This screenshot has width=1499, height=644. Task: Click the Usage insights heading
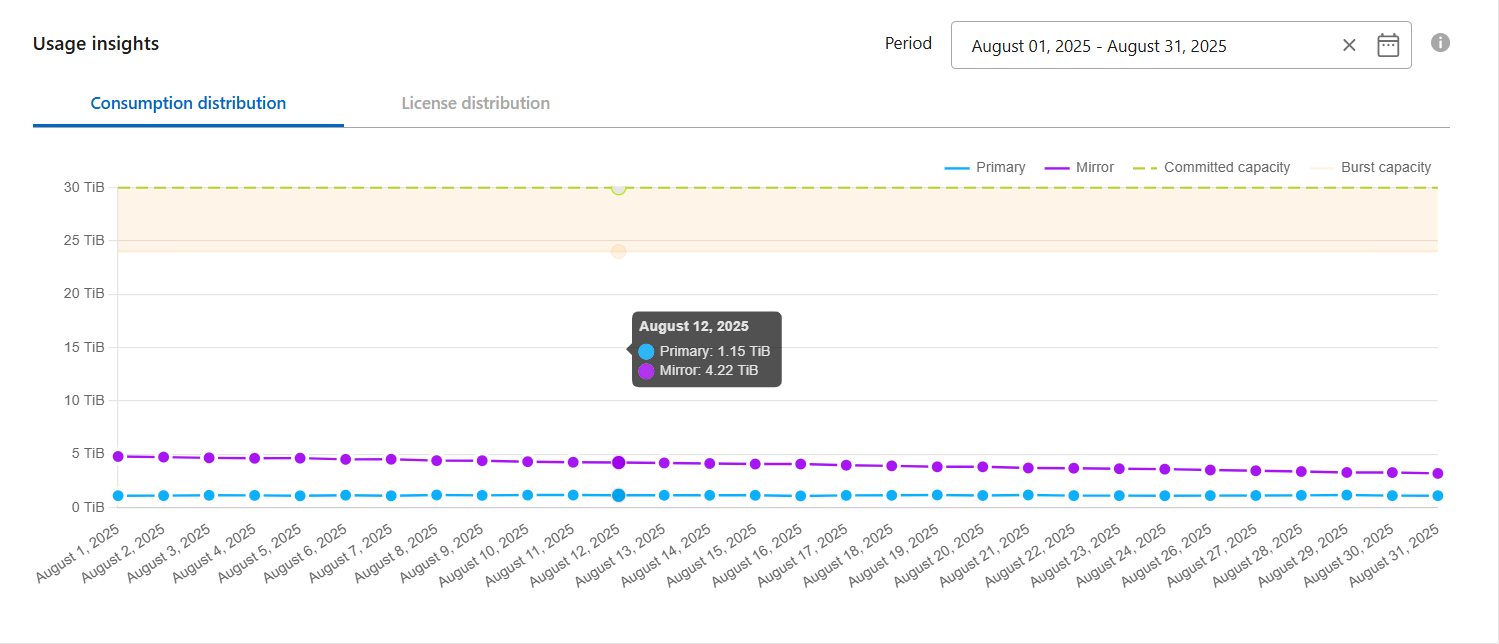(95, 43)
